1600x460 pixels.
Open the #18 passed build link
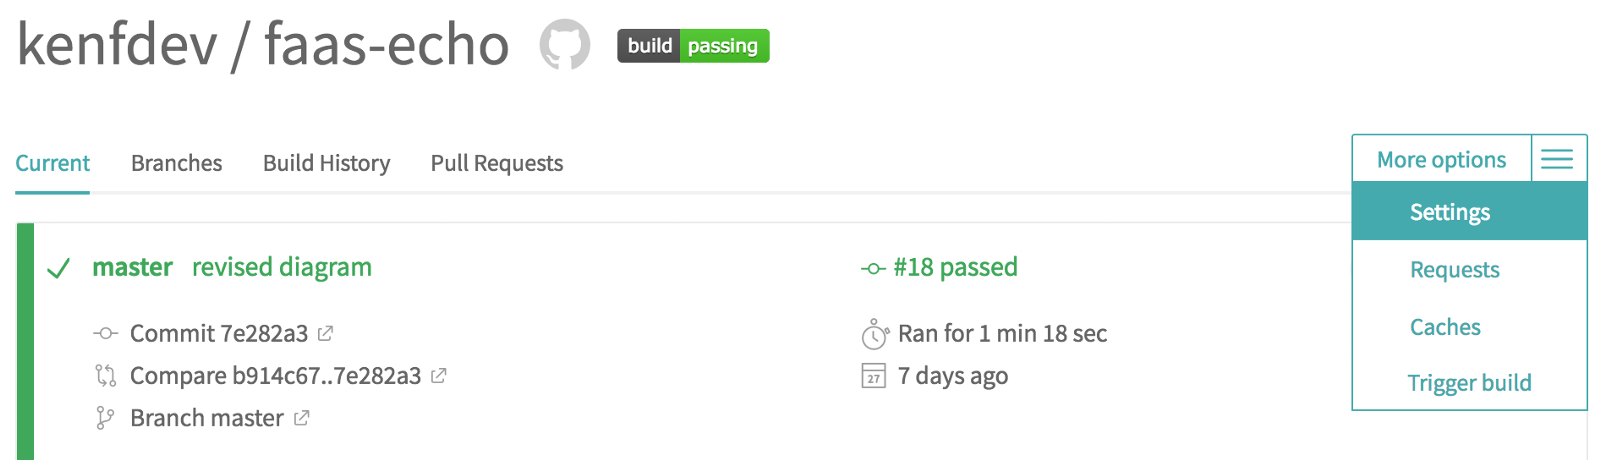click(954, 267)
